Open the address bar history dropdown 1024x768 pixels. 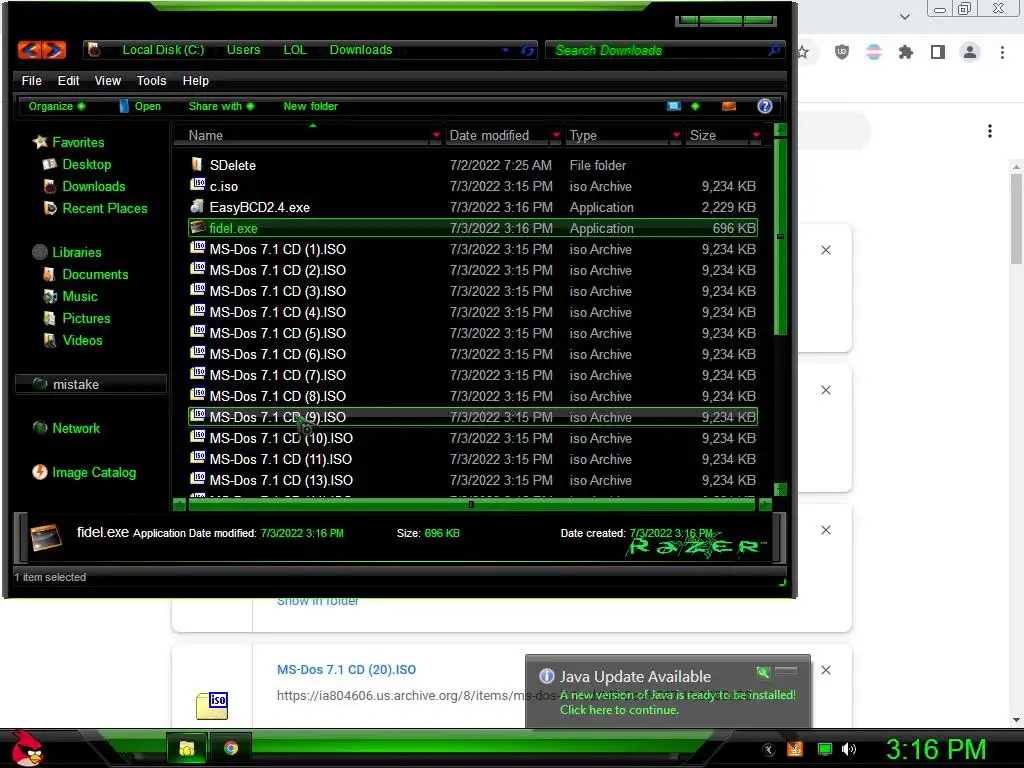pyautogui.click(x=505, y=50)
